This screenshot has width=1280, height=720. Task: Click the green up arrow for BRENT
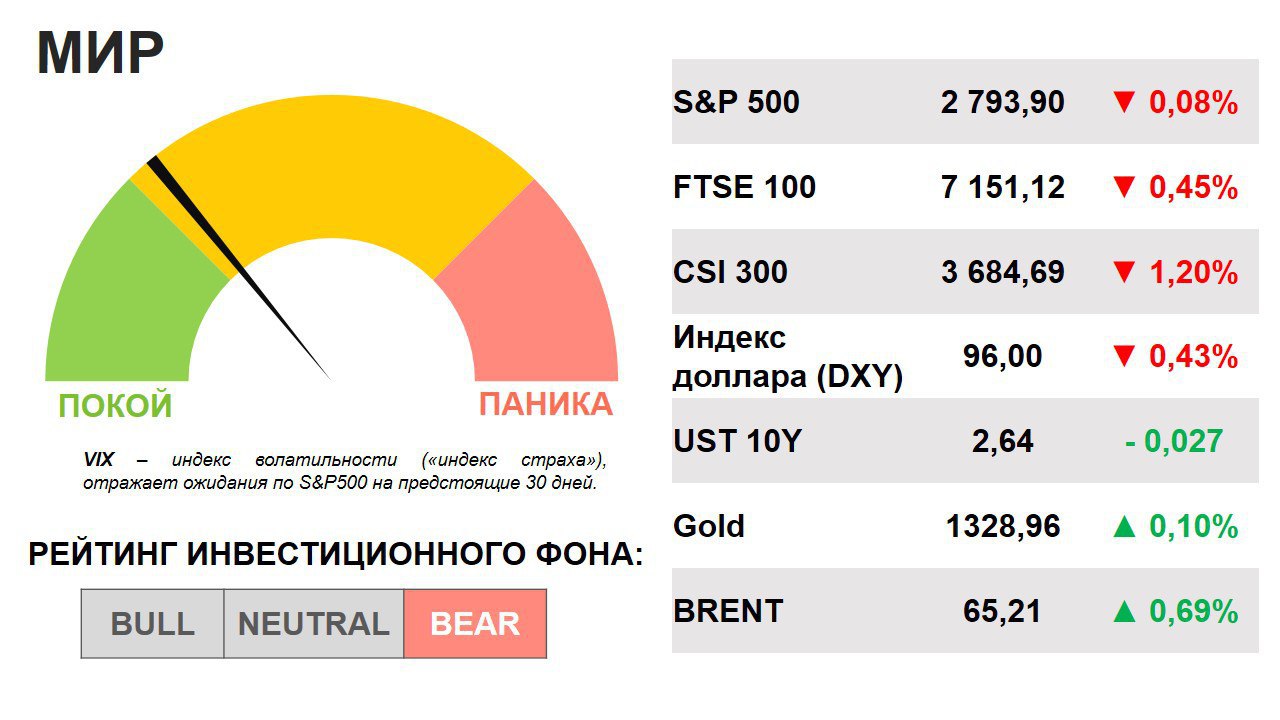(x=1125, y=612)
